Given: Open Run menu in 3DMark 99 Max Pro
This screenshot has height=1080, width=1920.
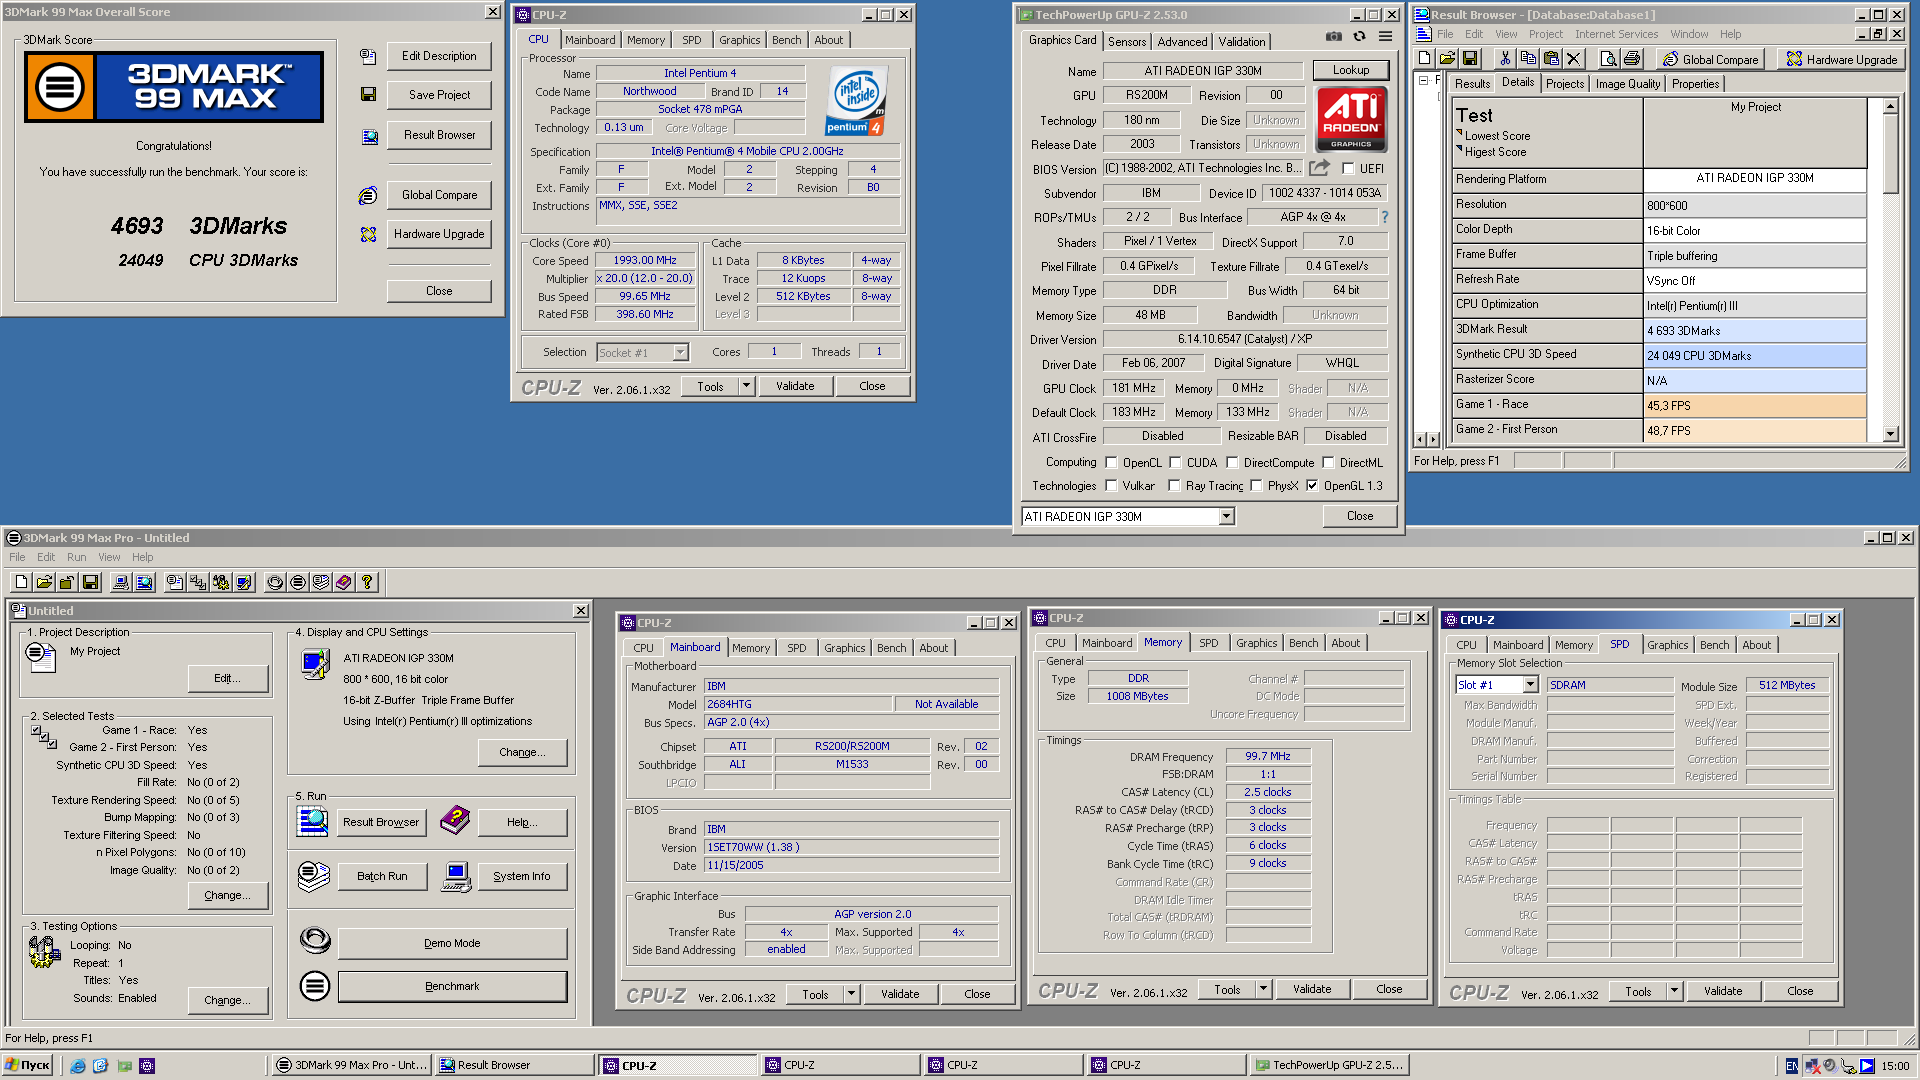Looking at the screenshot, I should (77, 557).
